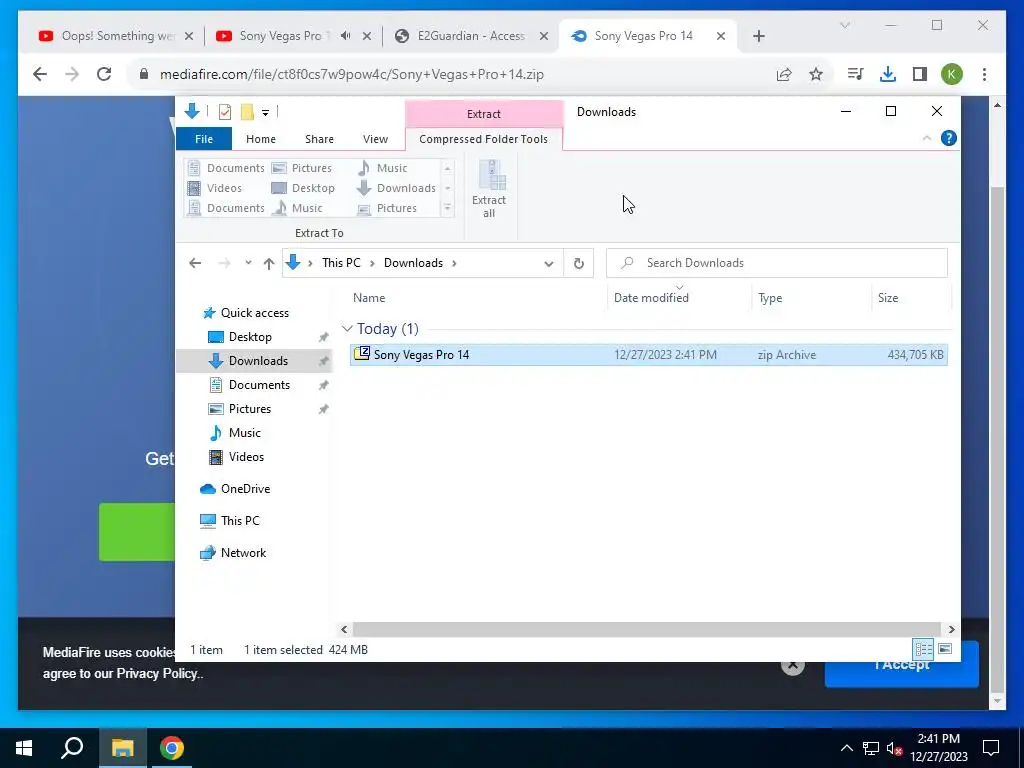Select Downloads in navigation pane

click(254, 360)
